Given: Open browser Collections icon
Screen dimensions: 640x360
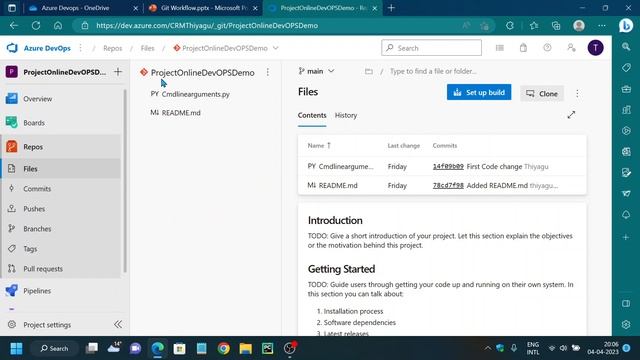Looking at the screenshot, I should (556, 25).
